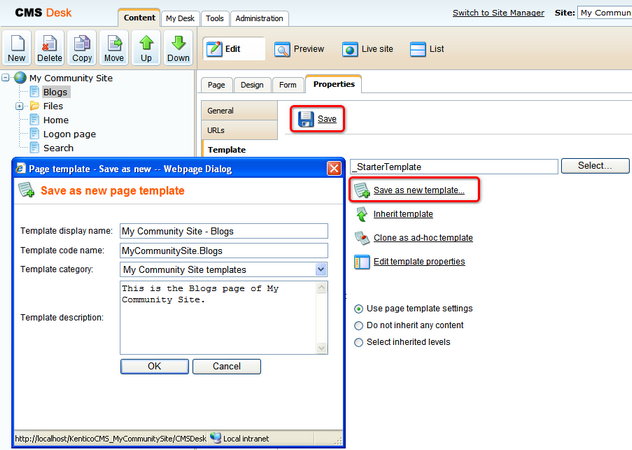This screenshot has height=450, width=632.
Task: Switch to Preview mode
Action: pyautogui.click(x=299, y=49)
